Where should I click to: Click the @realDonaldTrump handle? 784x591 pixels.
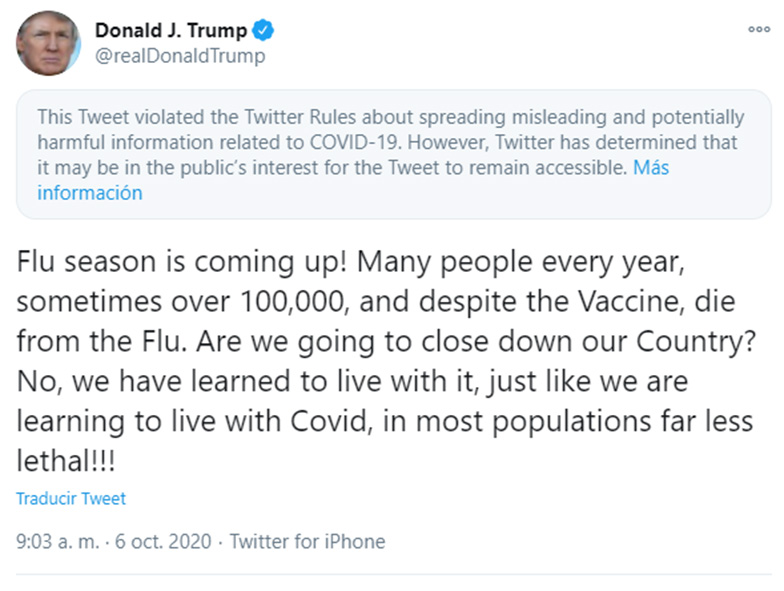pos(180,56)
